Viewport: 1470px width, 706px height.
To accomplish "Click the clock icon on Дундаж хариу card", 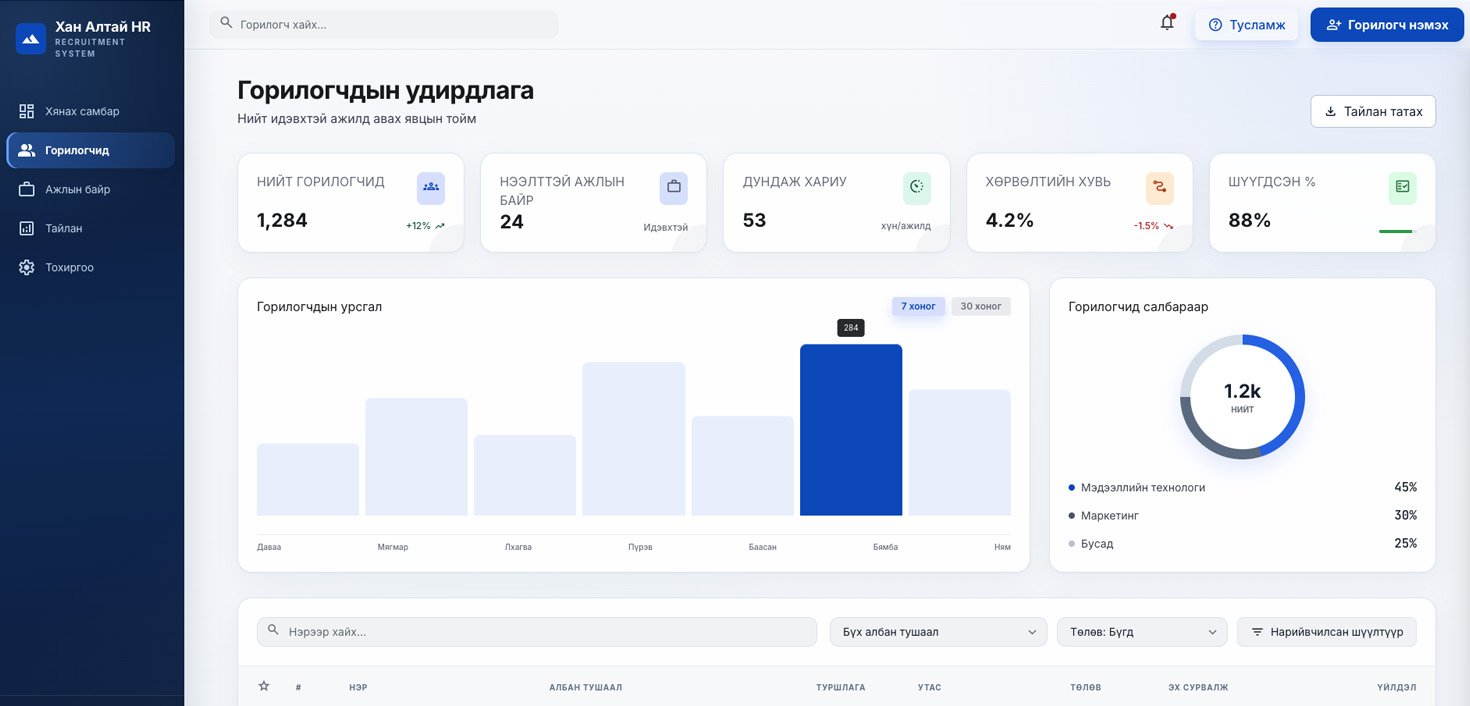I will coord(917,187).
